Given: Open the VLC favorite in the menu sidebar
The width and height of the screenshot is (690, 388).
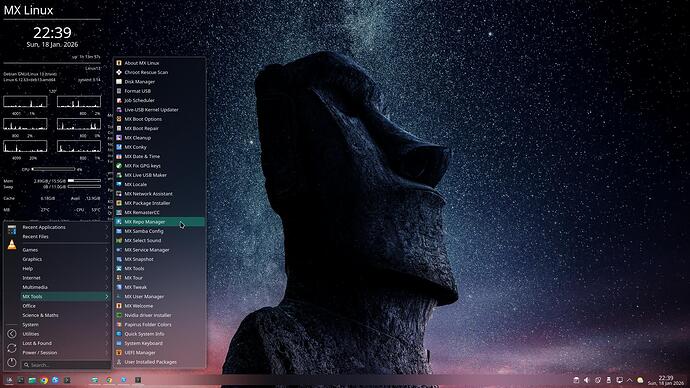Looking at the screenshot, I should (12, 245).
